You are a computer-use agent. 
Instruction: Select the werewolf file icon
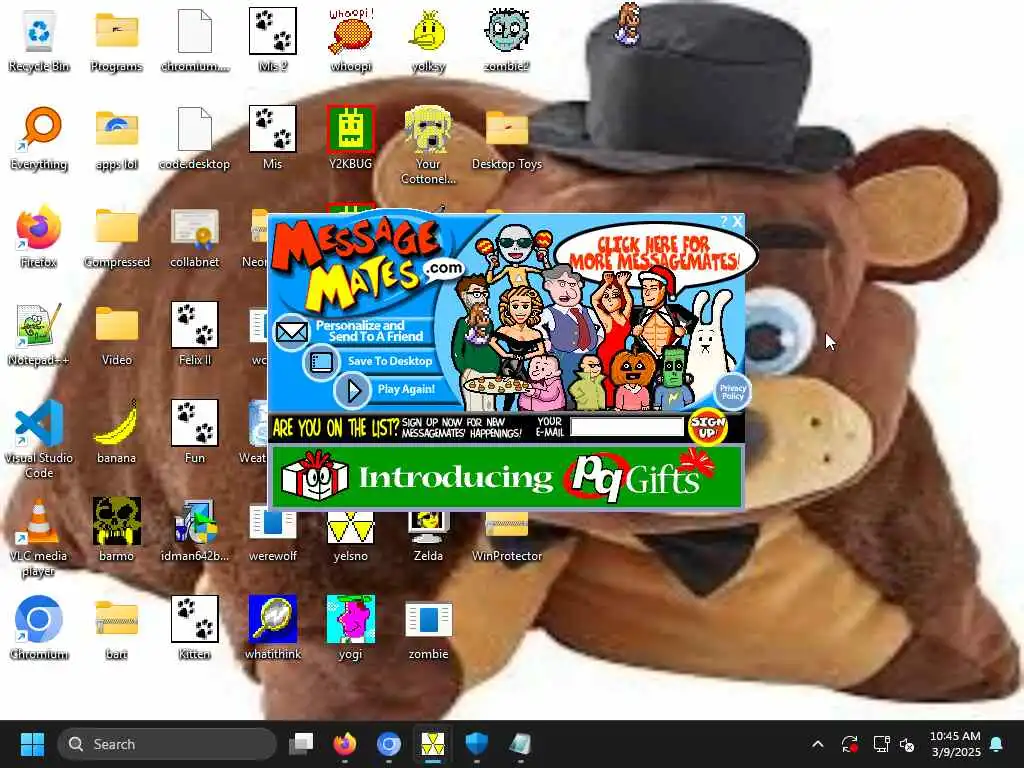pos(273,537)
